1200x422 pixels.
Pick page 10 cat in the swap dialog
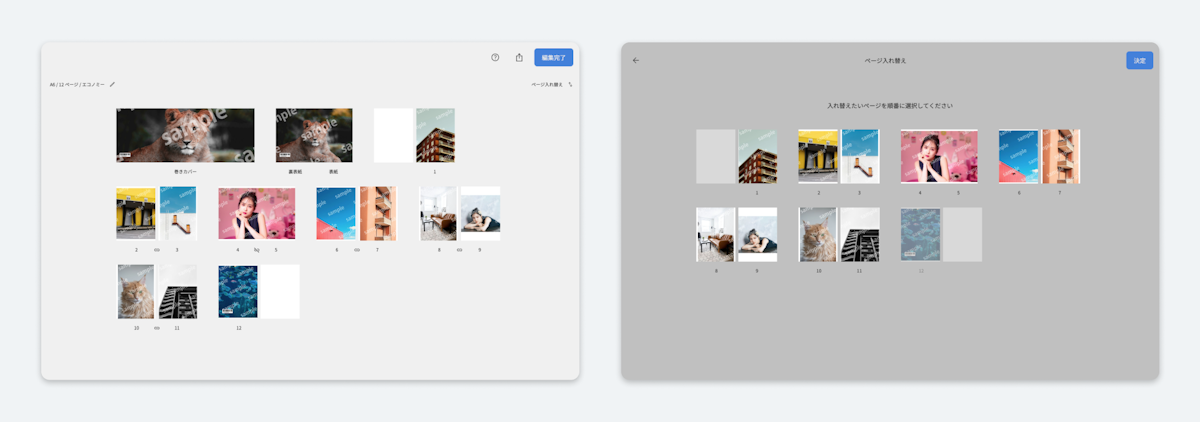coord(818,235)
